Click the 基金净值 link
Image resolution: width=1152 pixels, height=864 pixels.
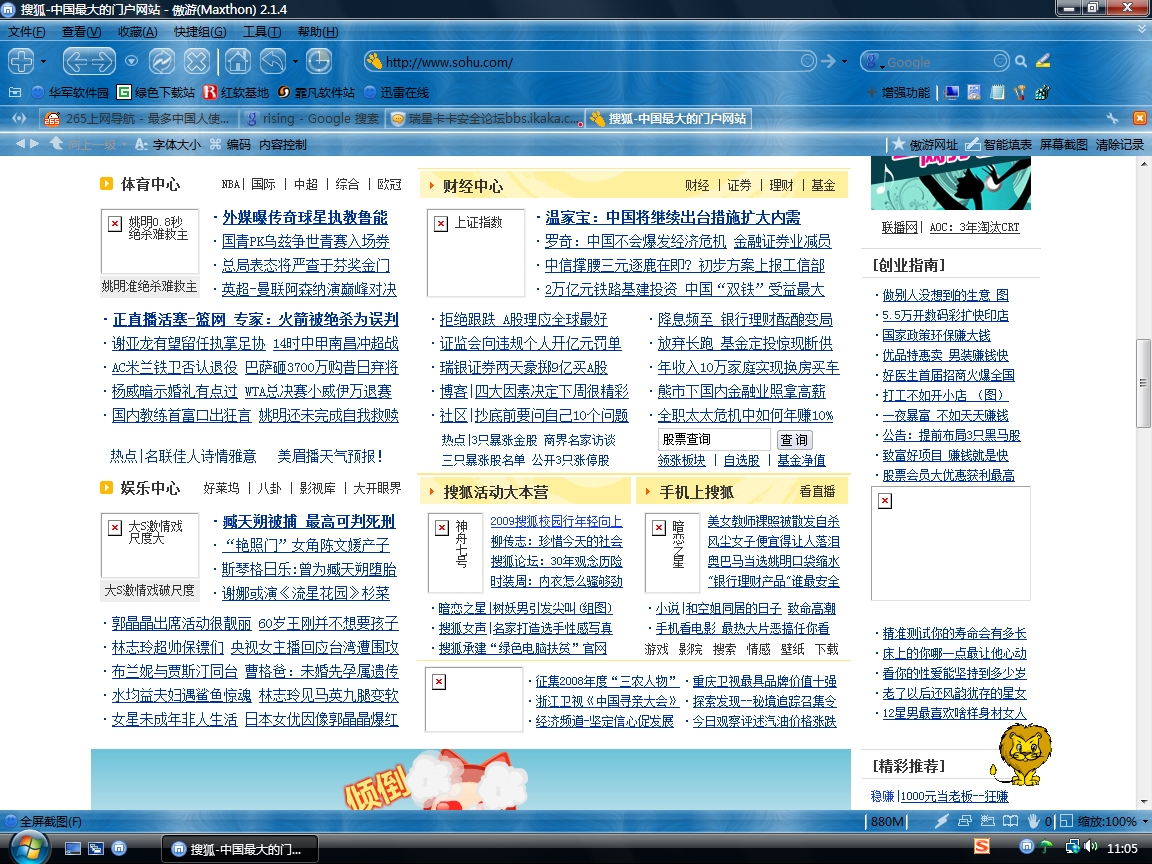tap(802, 460)
